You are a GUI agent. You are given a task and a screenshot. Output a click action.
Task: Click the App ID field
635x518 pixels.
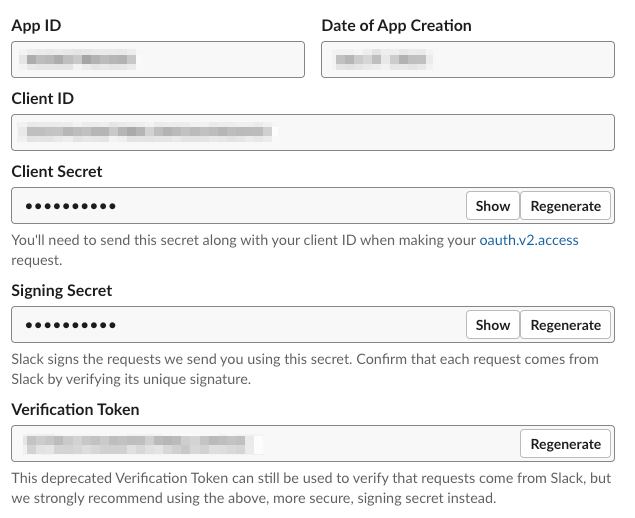click(157, 60)
